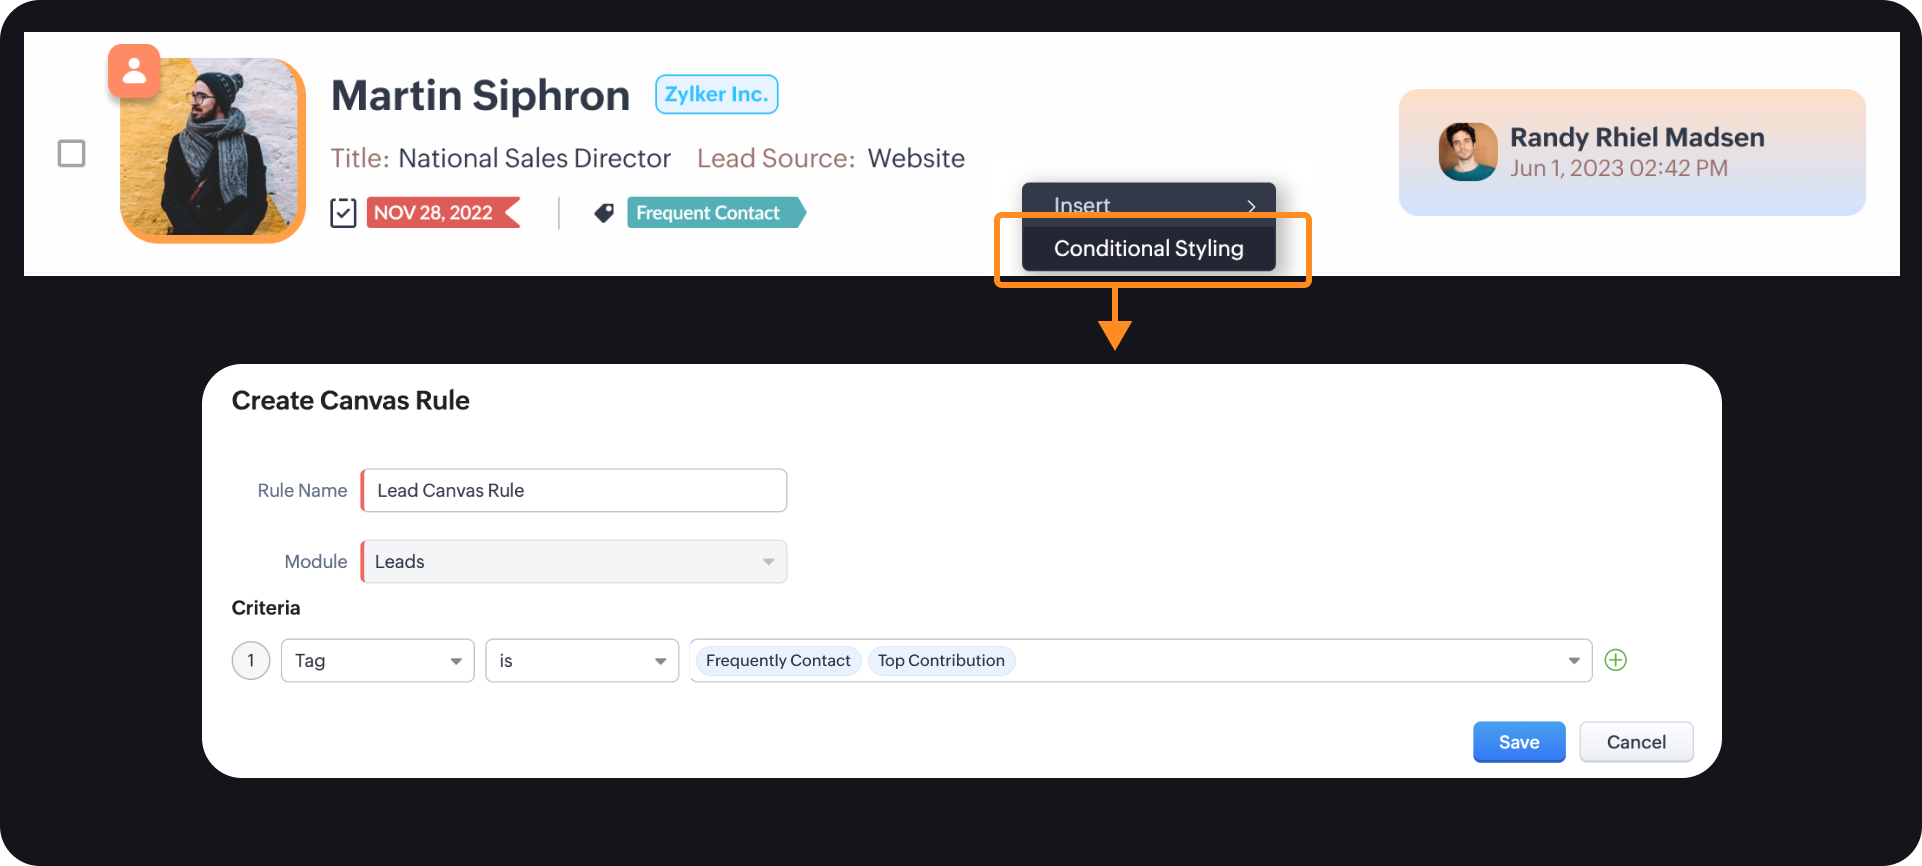Click the task calendar check icon
This screenshot has width=1922, height=866.
pos(343,213)
